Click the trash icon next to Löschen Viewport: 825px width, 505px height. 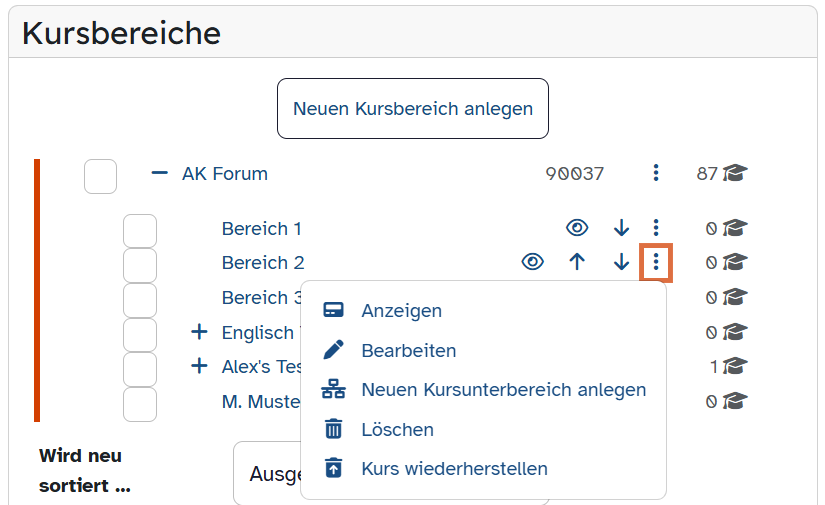pyautogui.click(x=334, y=430)
